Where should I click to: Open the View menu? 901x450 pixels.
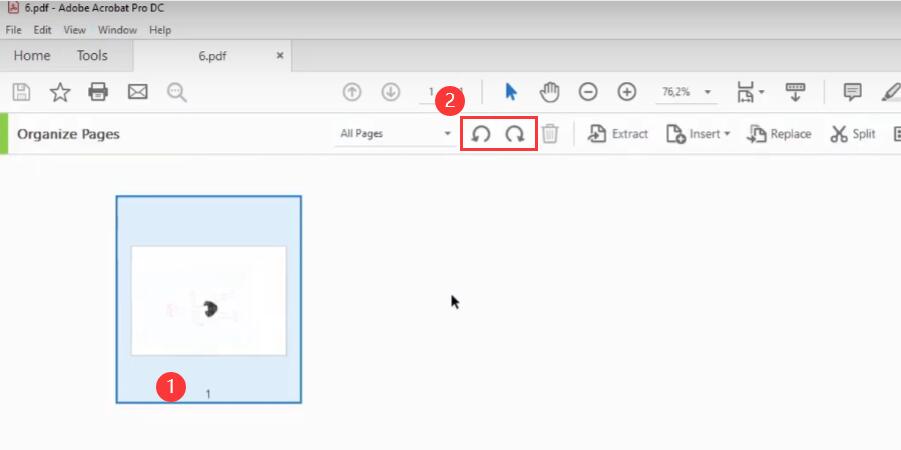coord(74,30)
